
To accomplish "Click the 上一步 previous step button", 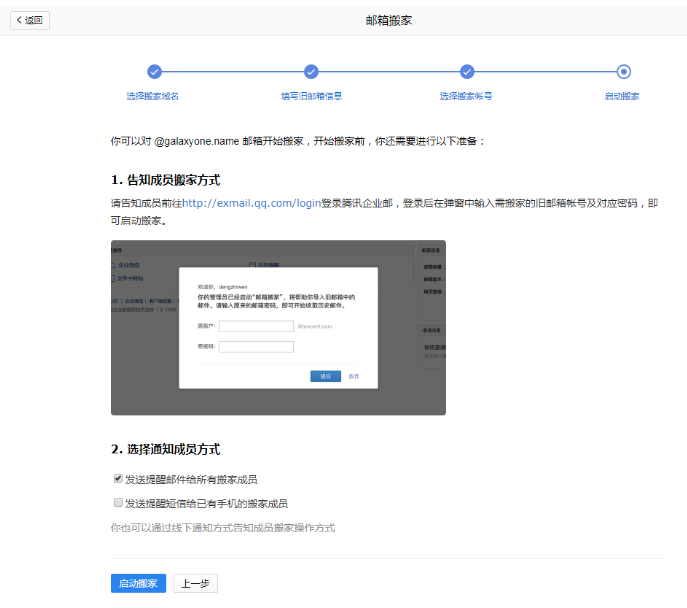I will [195, 584].
